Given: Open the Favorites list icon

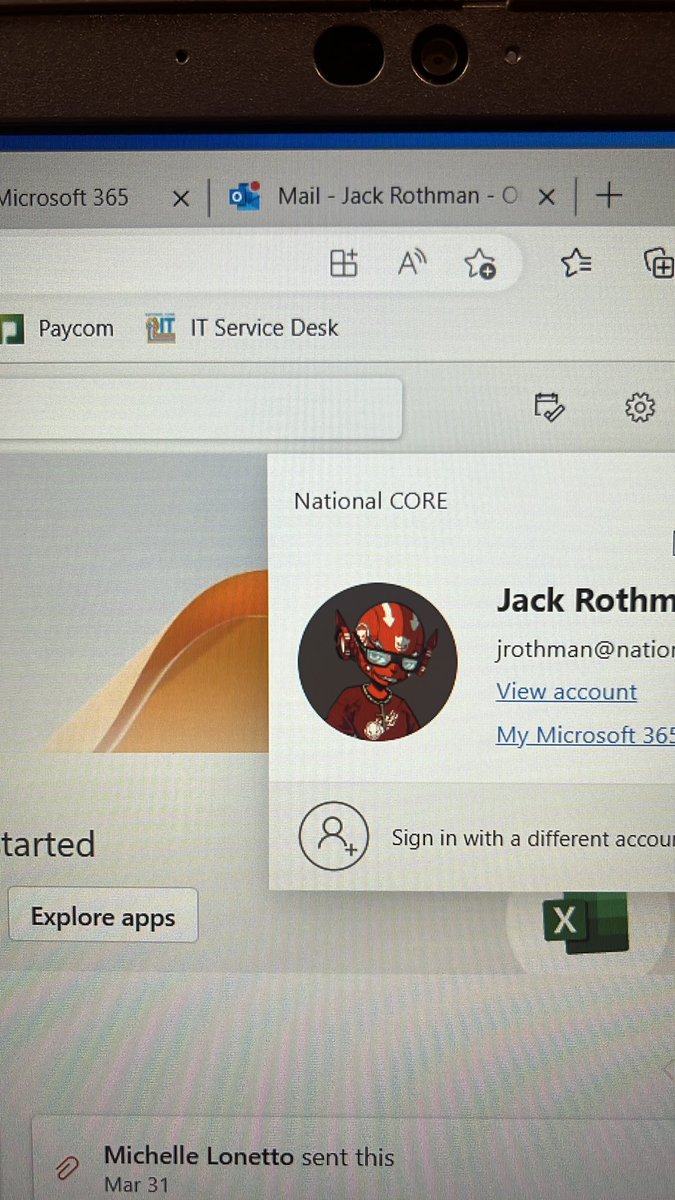Looking at the screenshot, I should click(x=576, y=263).
